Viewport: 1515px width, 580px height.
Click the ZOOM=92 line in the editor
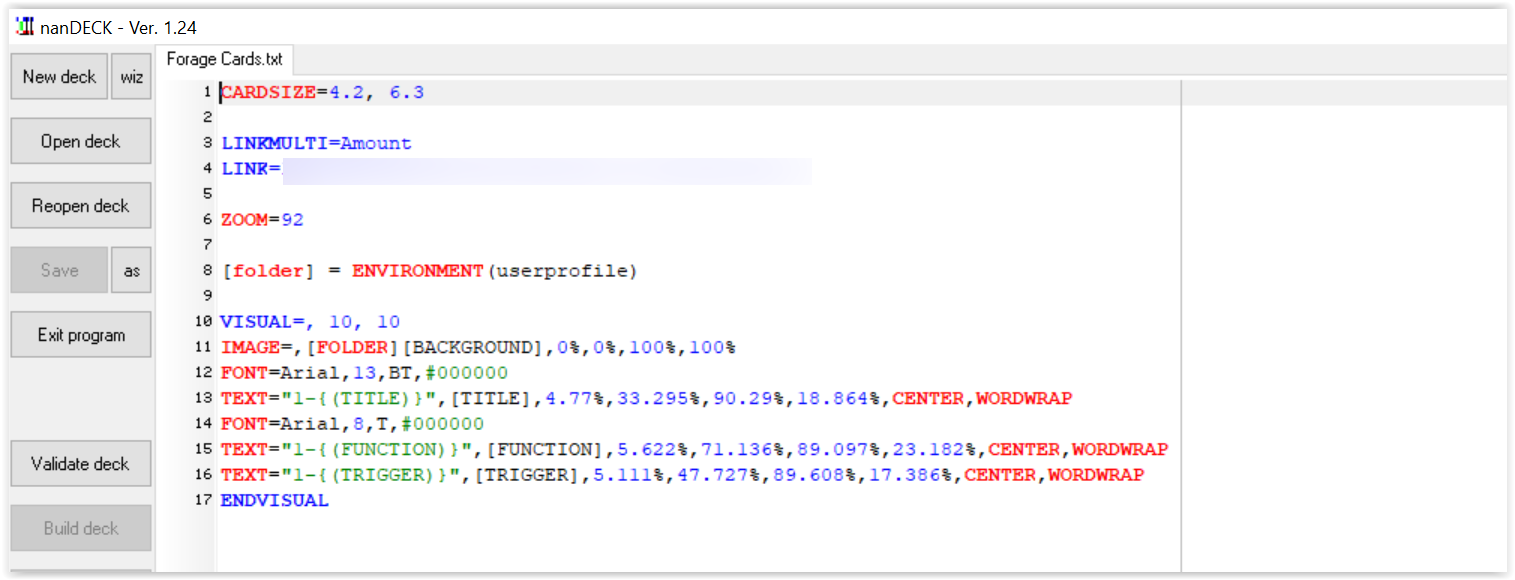coord(260,219)
